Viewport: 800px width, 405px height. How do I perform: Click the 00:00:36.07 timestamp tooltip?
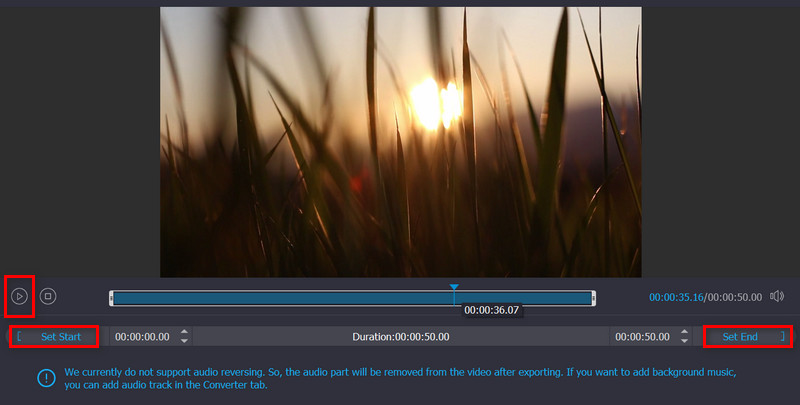(x=492, y=311)
